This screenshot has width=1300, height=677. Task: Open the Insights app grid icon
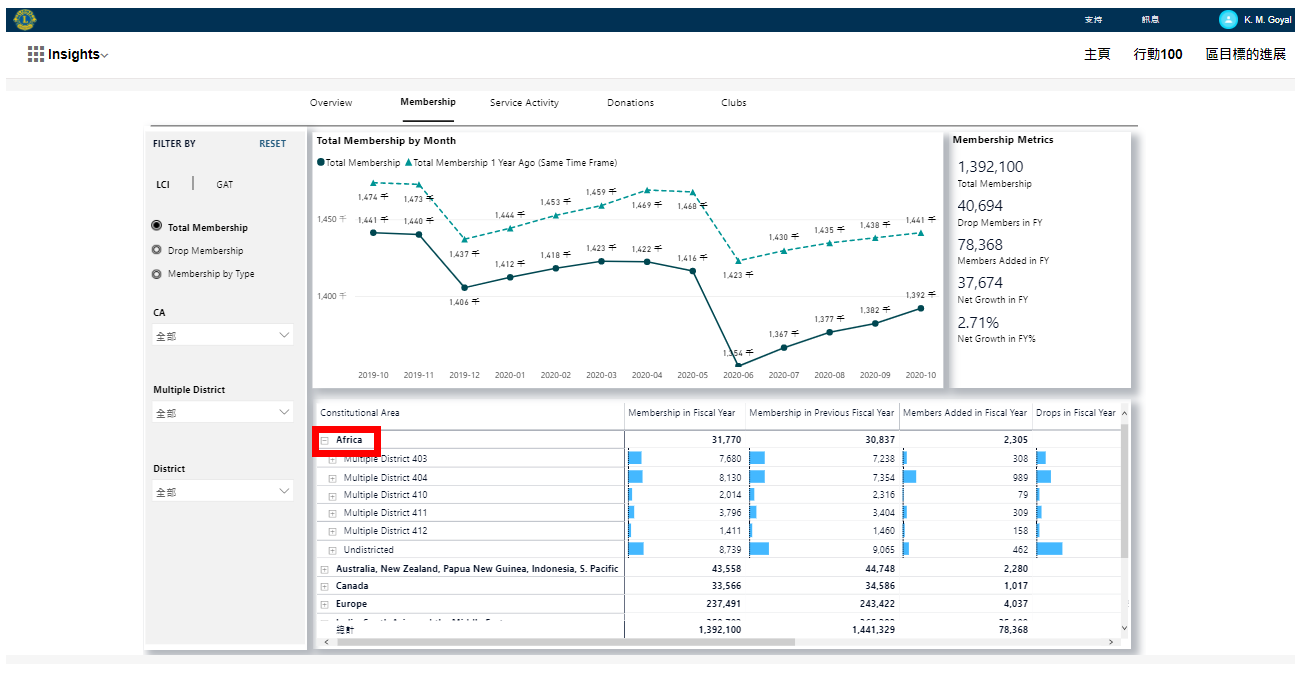click(36, 55)
